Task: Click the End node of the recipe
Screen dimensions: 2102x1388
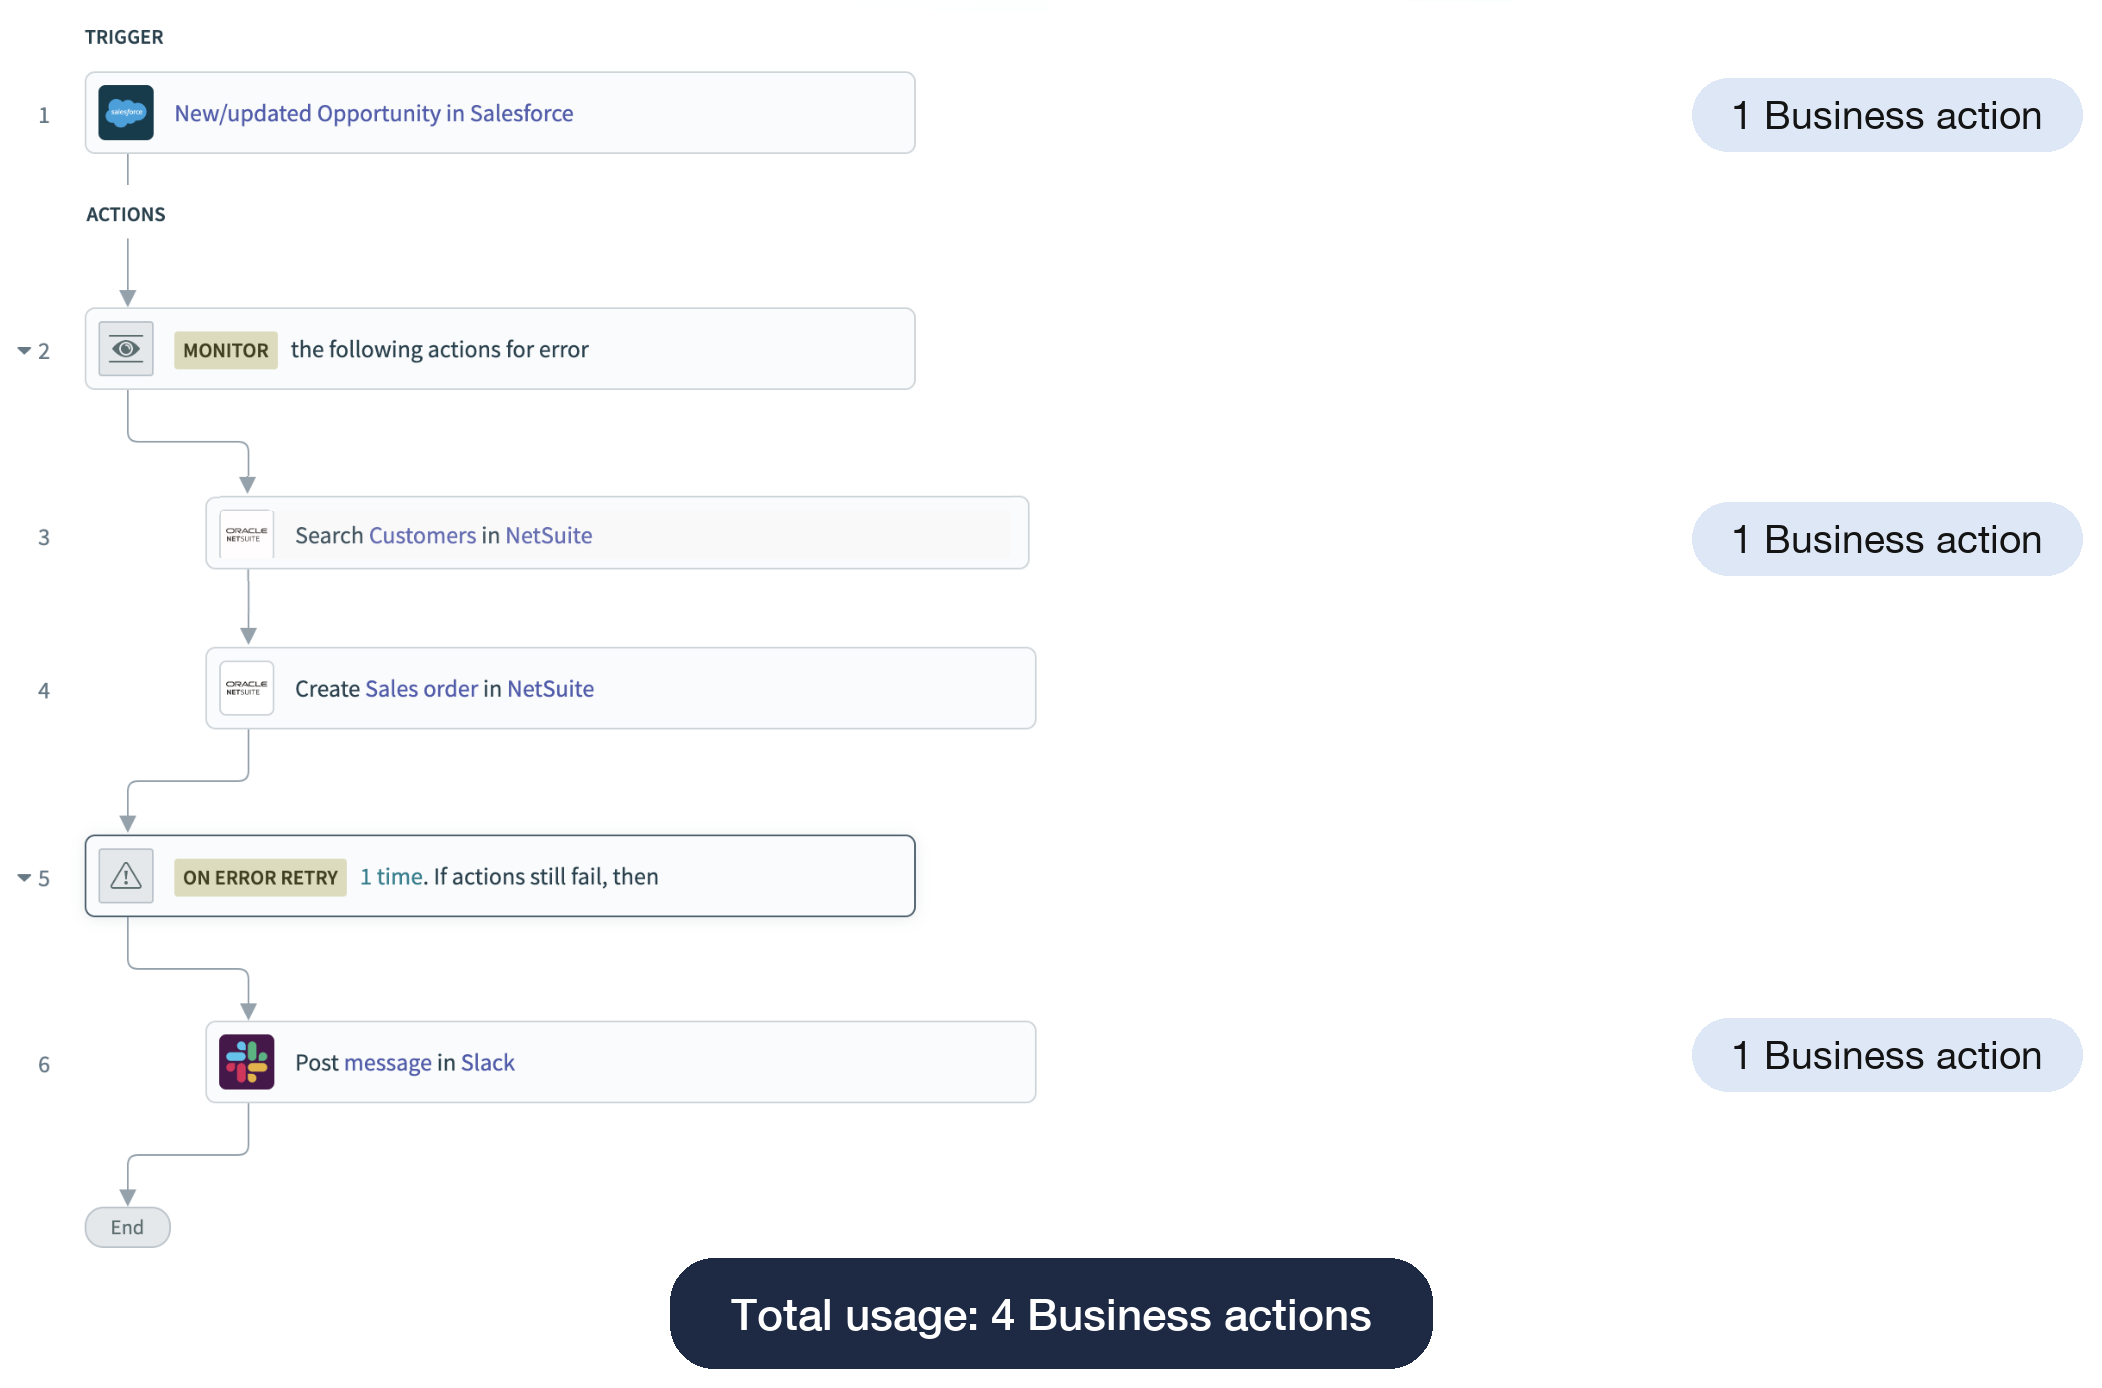Action: pos(127,1227)
